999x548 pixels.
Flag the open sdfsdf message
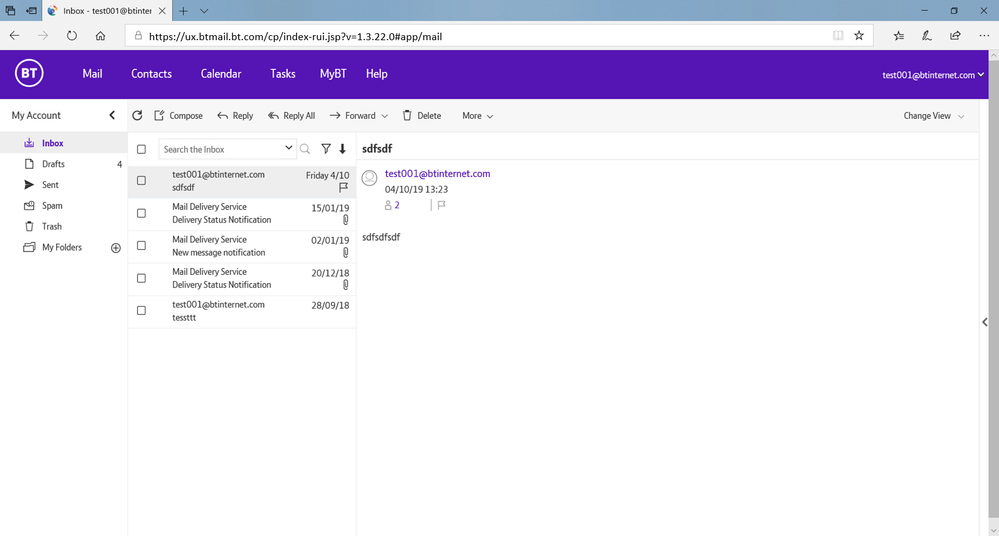coord(441,205)
